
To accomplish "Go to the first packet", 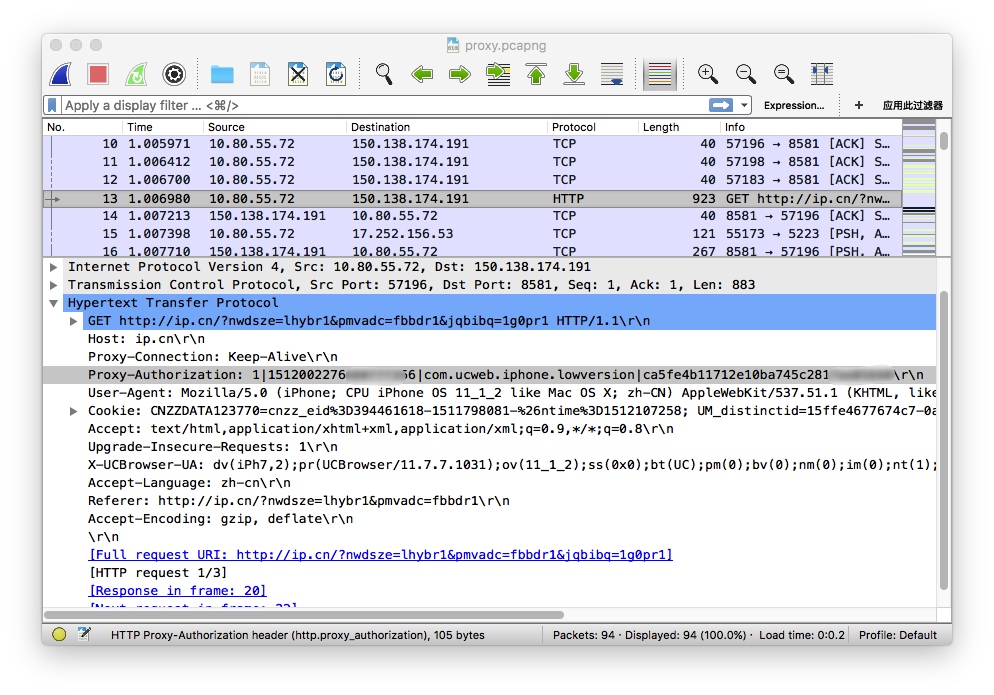I will tap(536, 74).
